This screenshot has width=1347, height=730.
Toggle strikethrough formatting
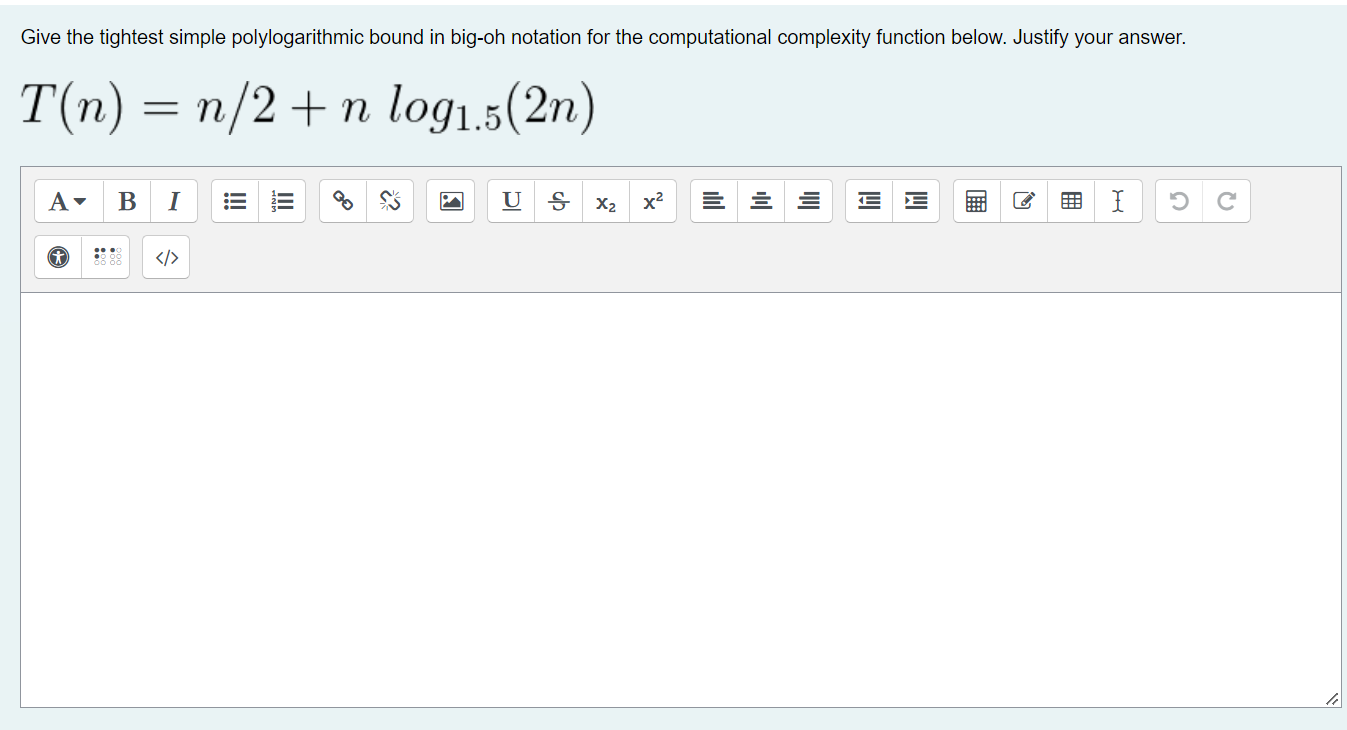pos(558,201)
